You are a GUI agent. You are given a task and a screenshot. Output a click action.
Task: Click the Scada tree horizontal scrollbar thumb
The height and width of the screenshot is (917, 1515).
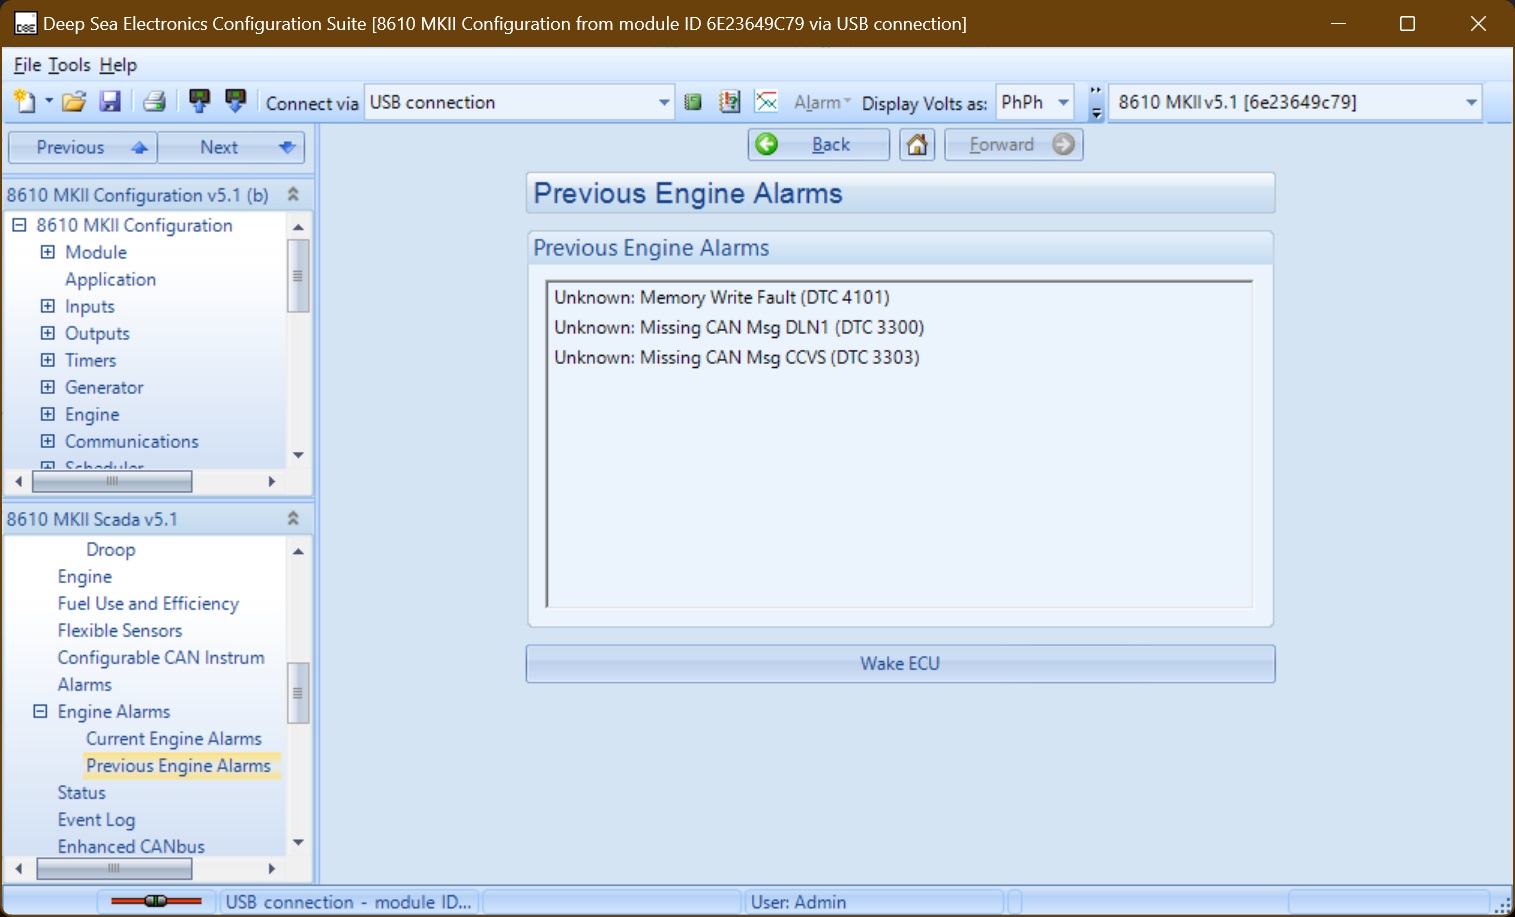coord(114,868)
